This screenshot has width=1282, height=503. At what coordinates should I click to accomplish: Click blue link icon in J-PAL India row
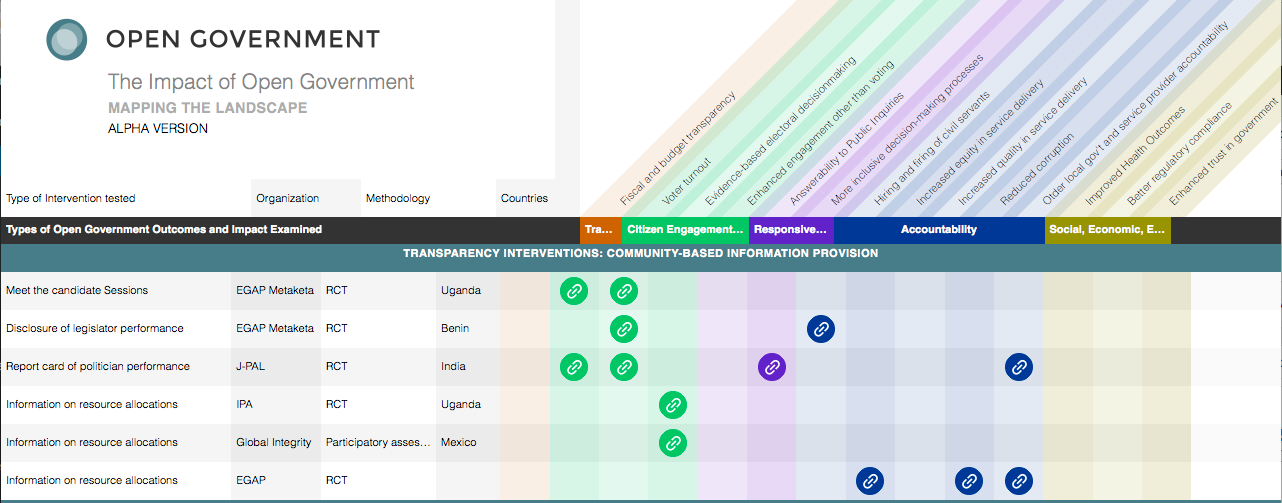(x=1019, y=367)
